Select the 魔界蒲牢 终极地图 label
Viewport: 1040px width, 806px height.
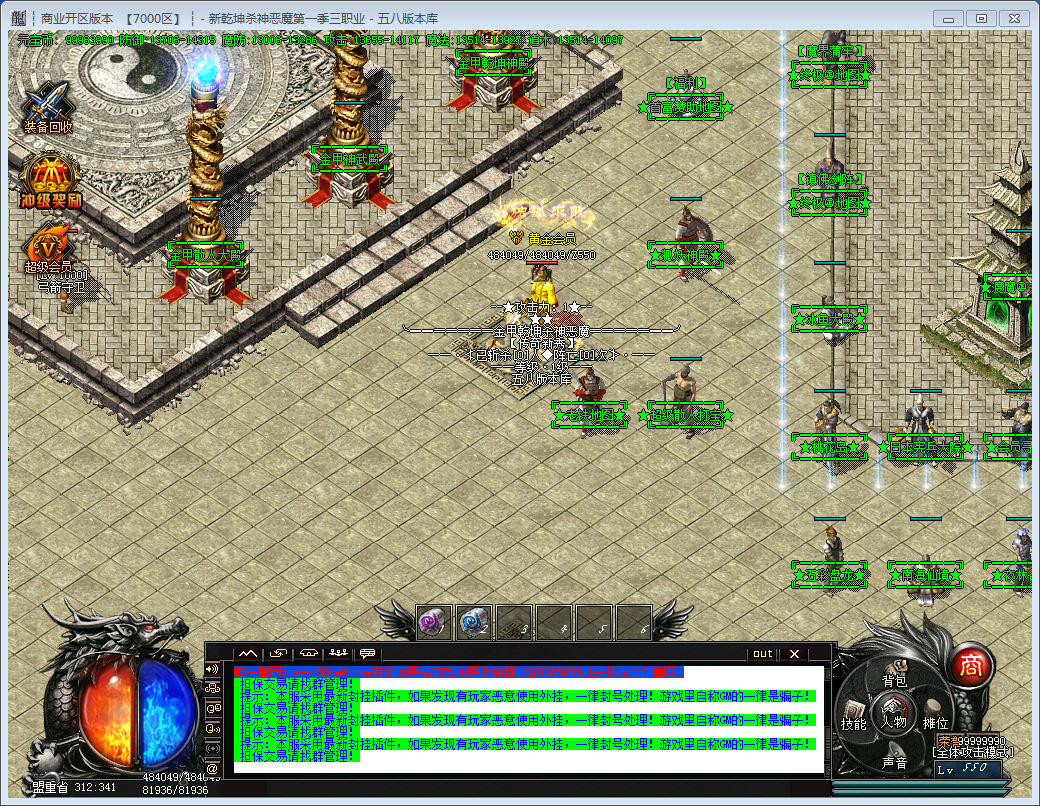tap(829, 75)
